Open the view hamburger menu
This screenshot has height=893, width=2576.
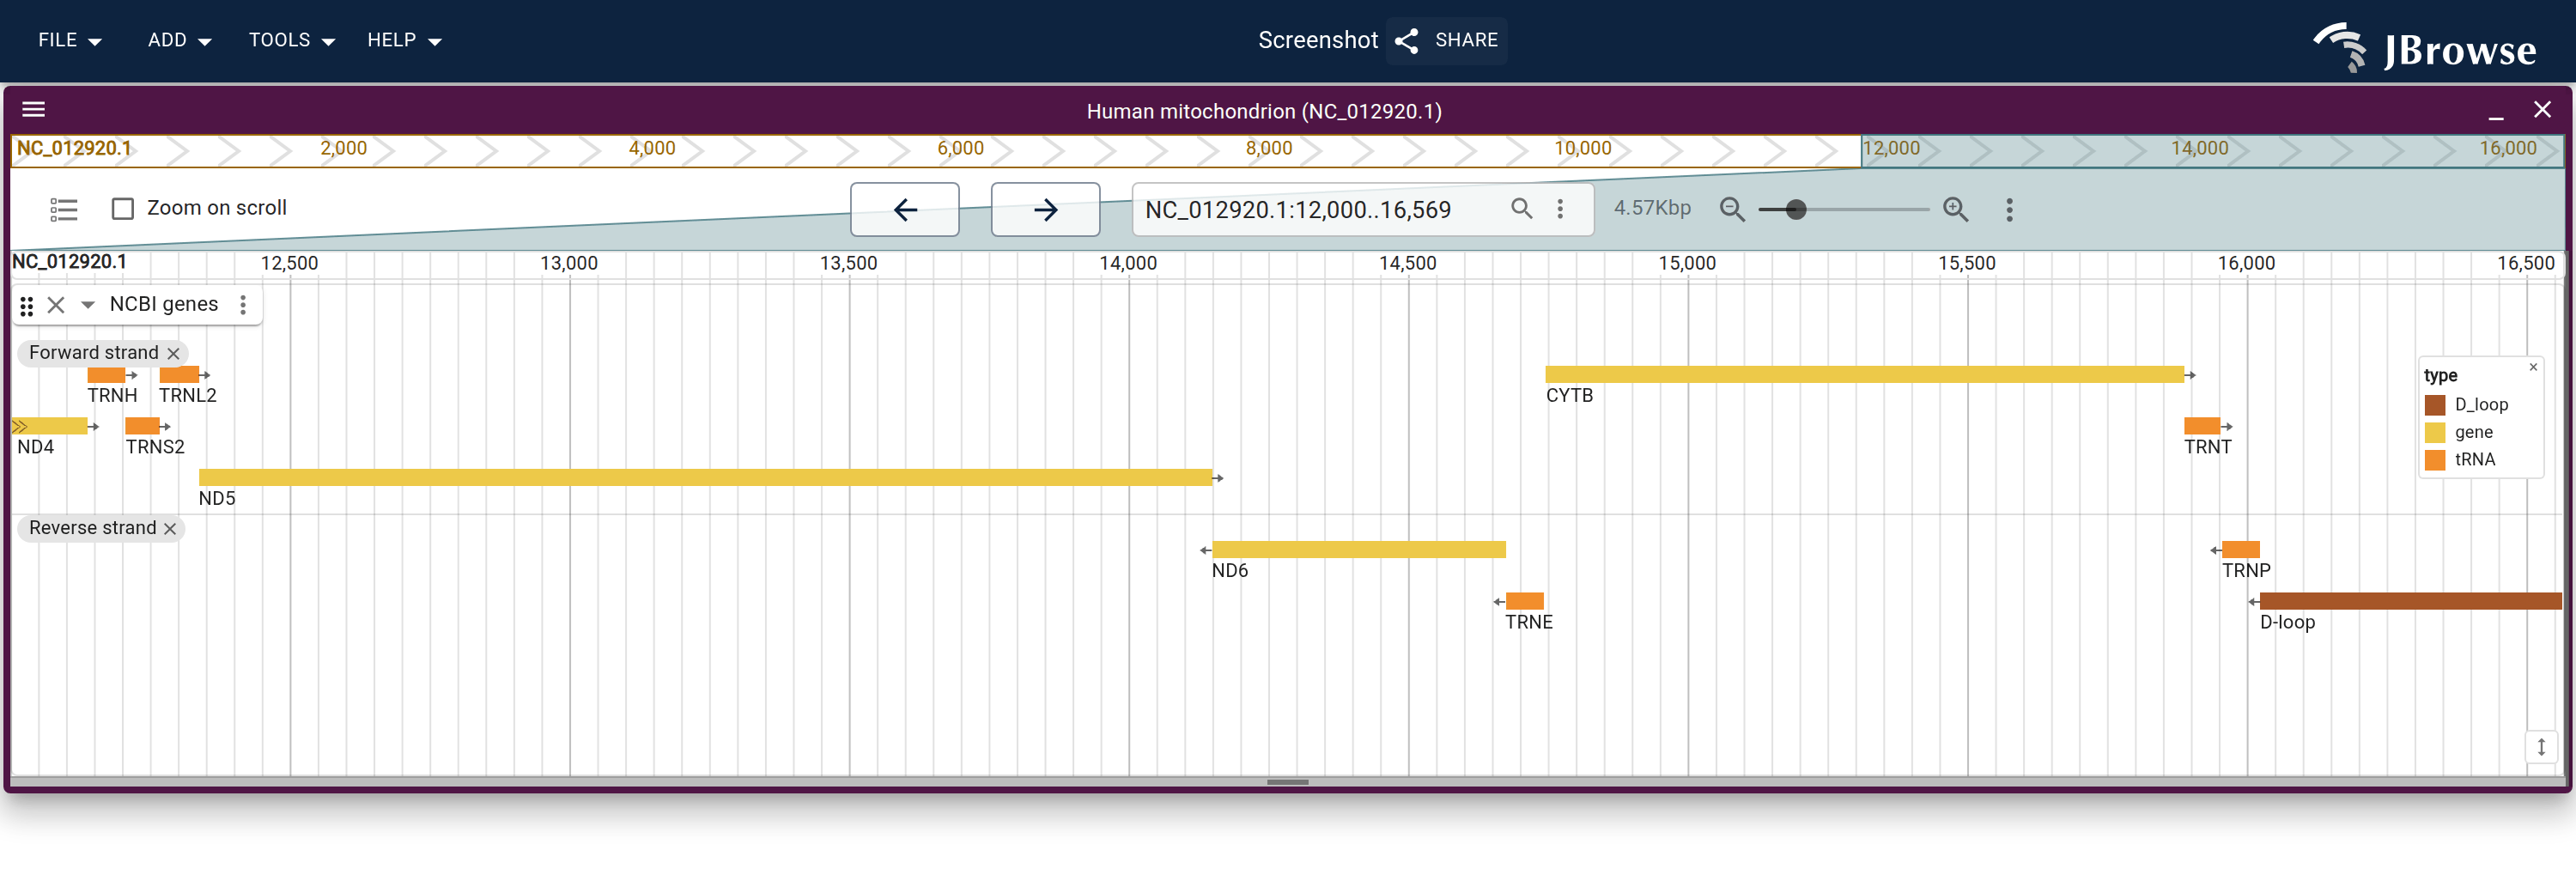34,109
